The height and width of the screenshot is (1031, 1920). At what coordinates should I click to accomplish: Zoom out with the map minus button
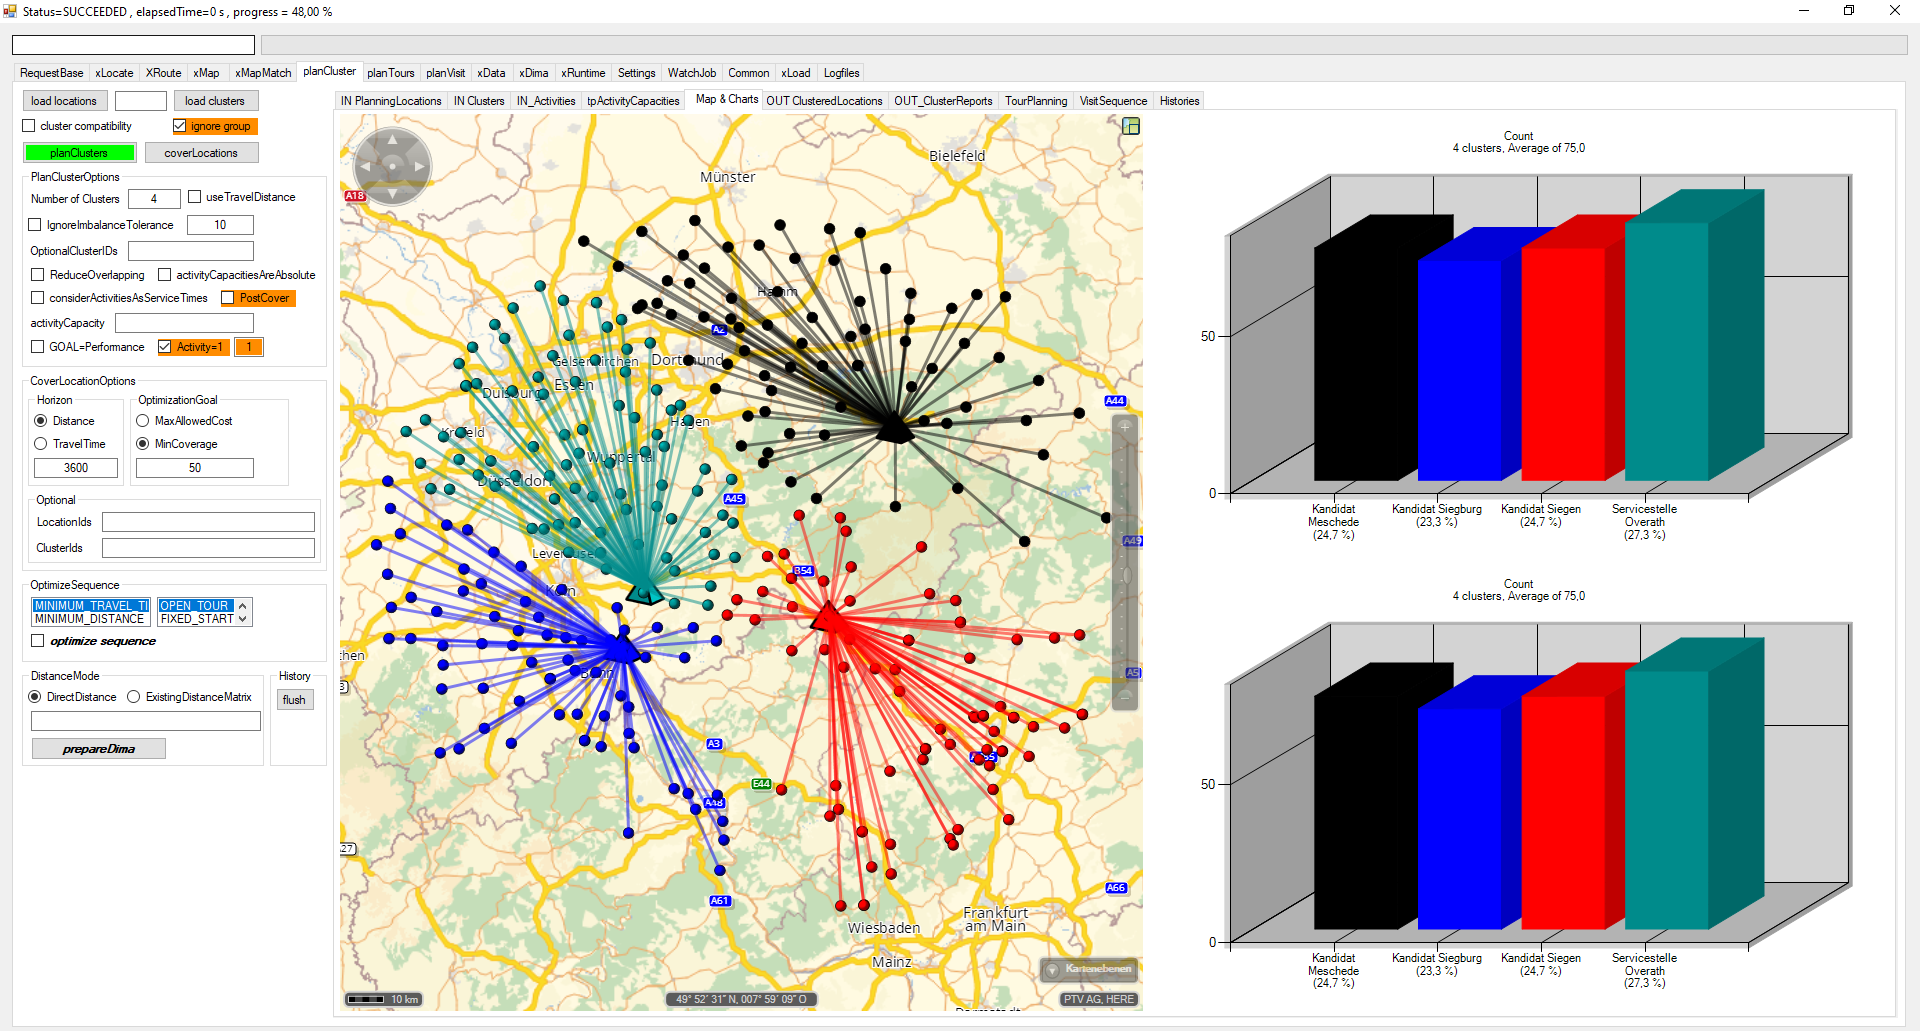point(1125,696)
